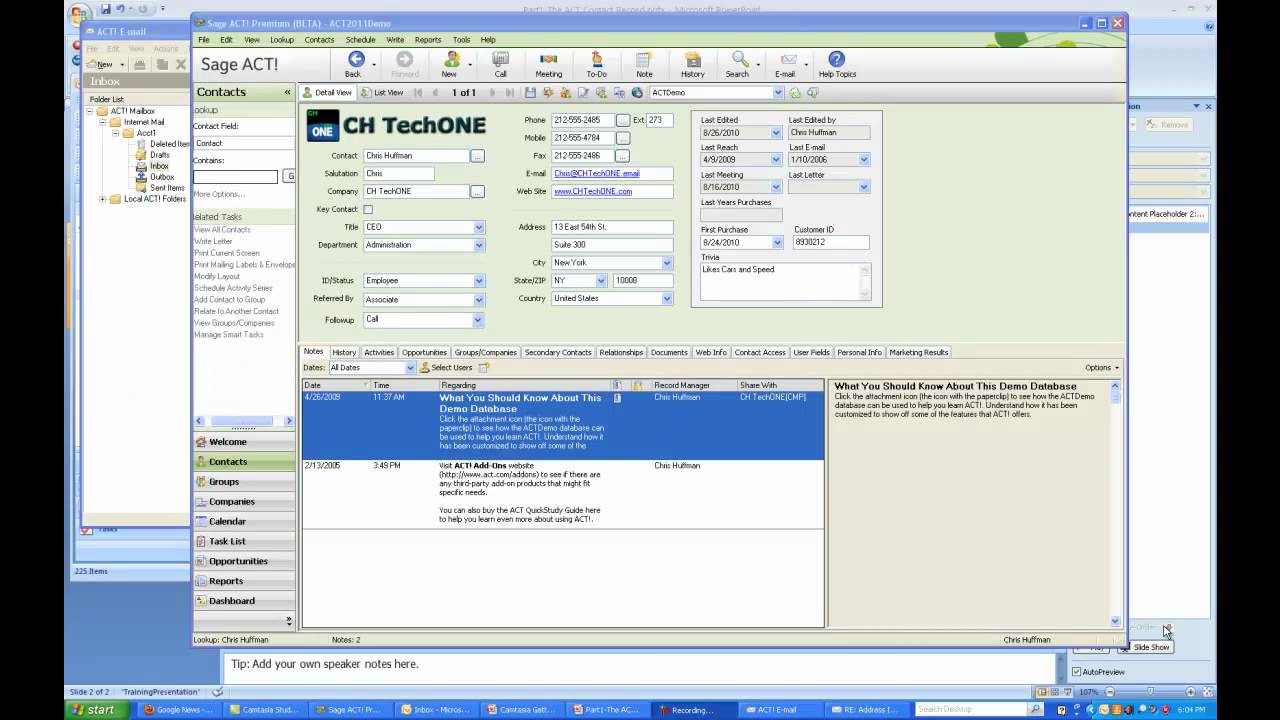Click icon right of ACTDemo layout dropdown
Screen dimensions: 1280x720
pos(796,93)
